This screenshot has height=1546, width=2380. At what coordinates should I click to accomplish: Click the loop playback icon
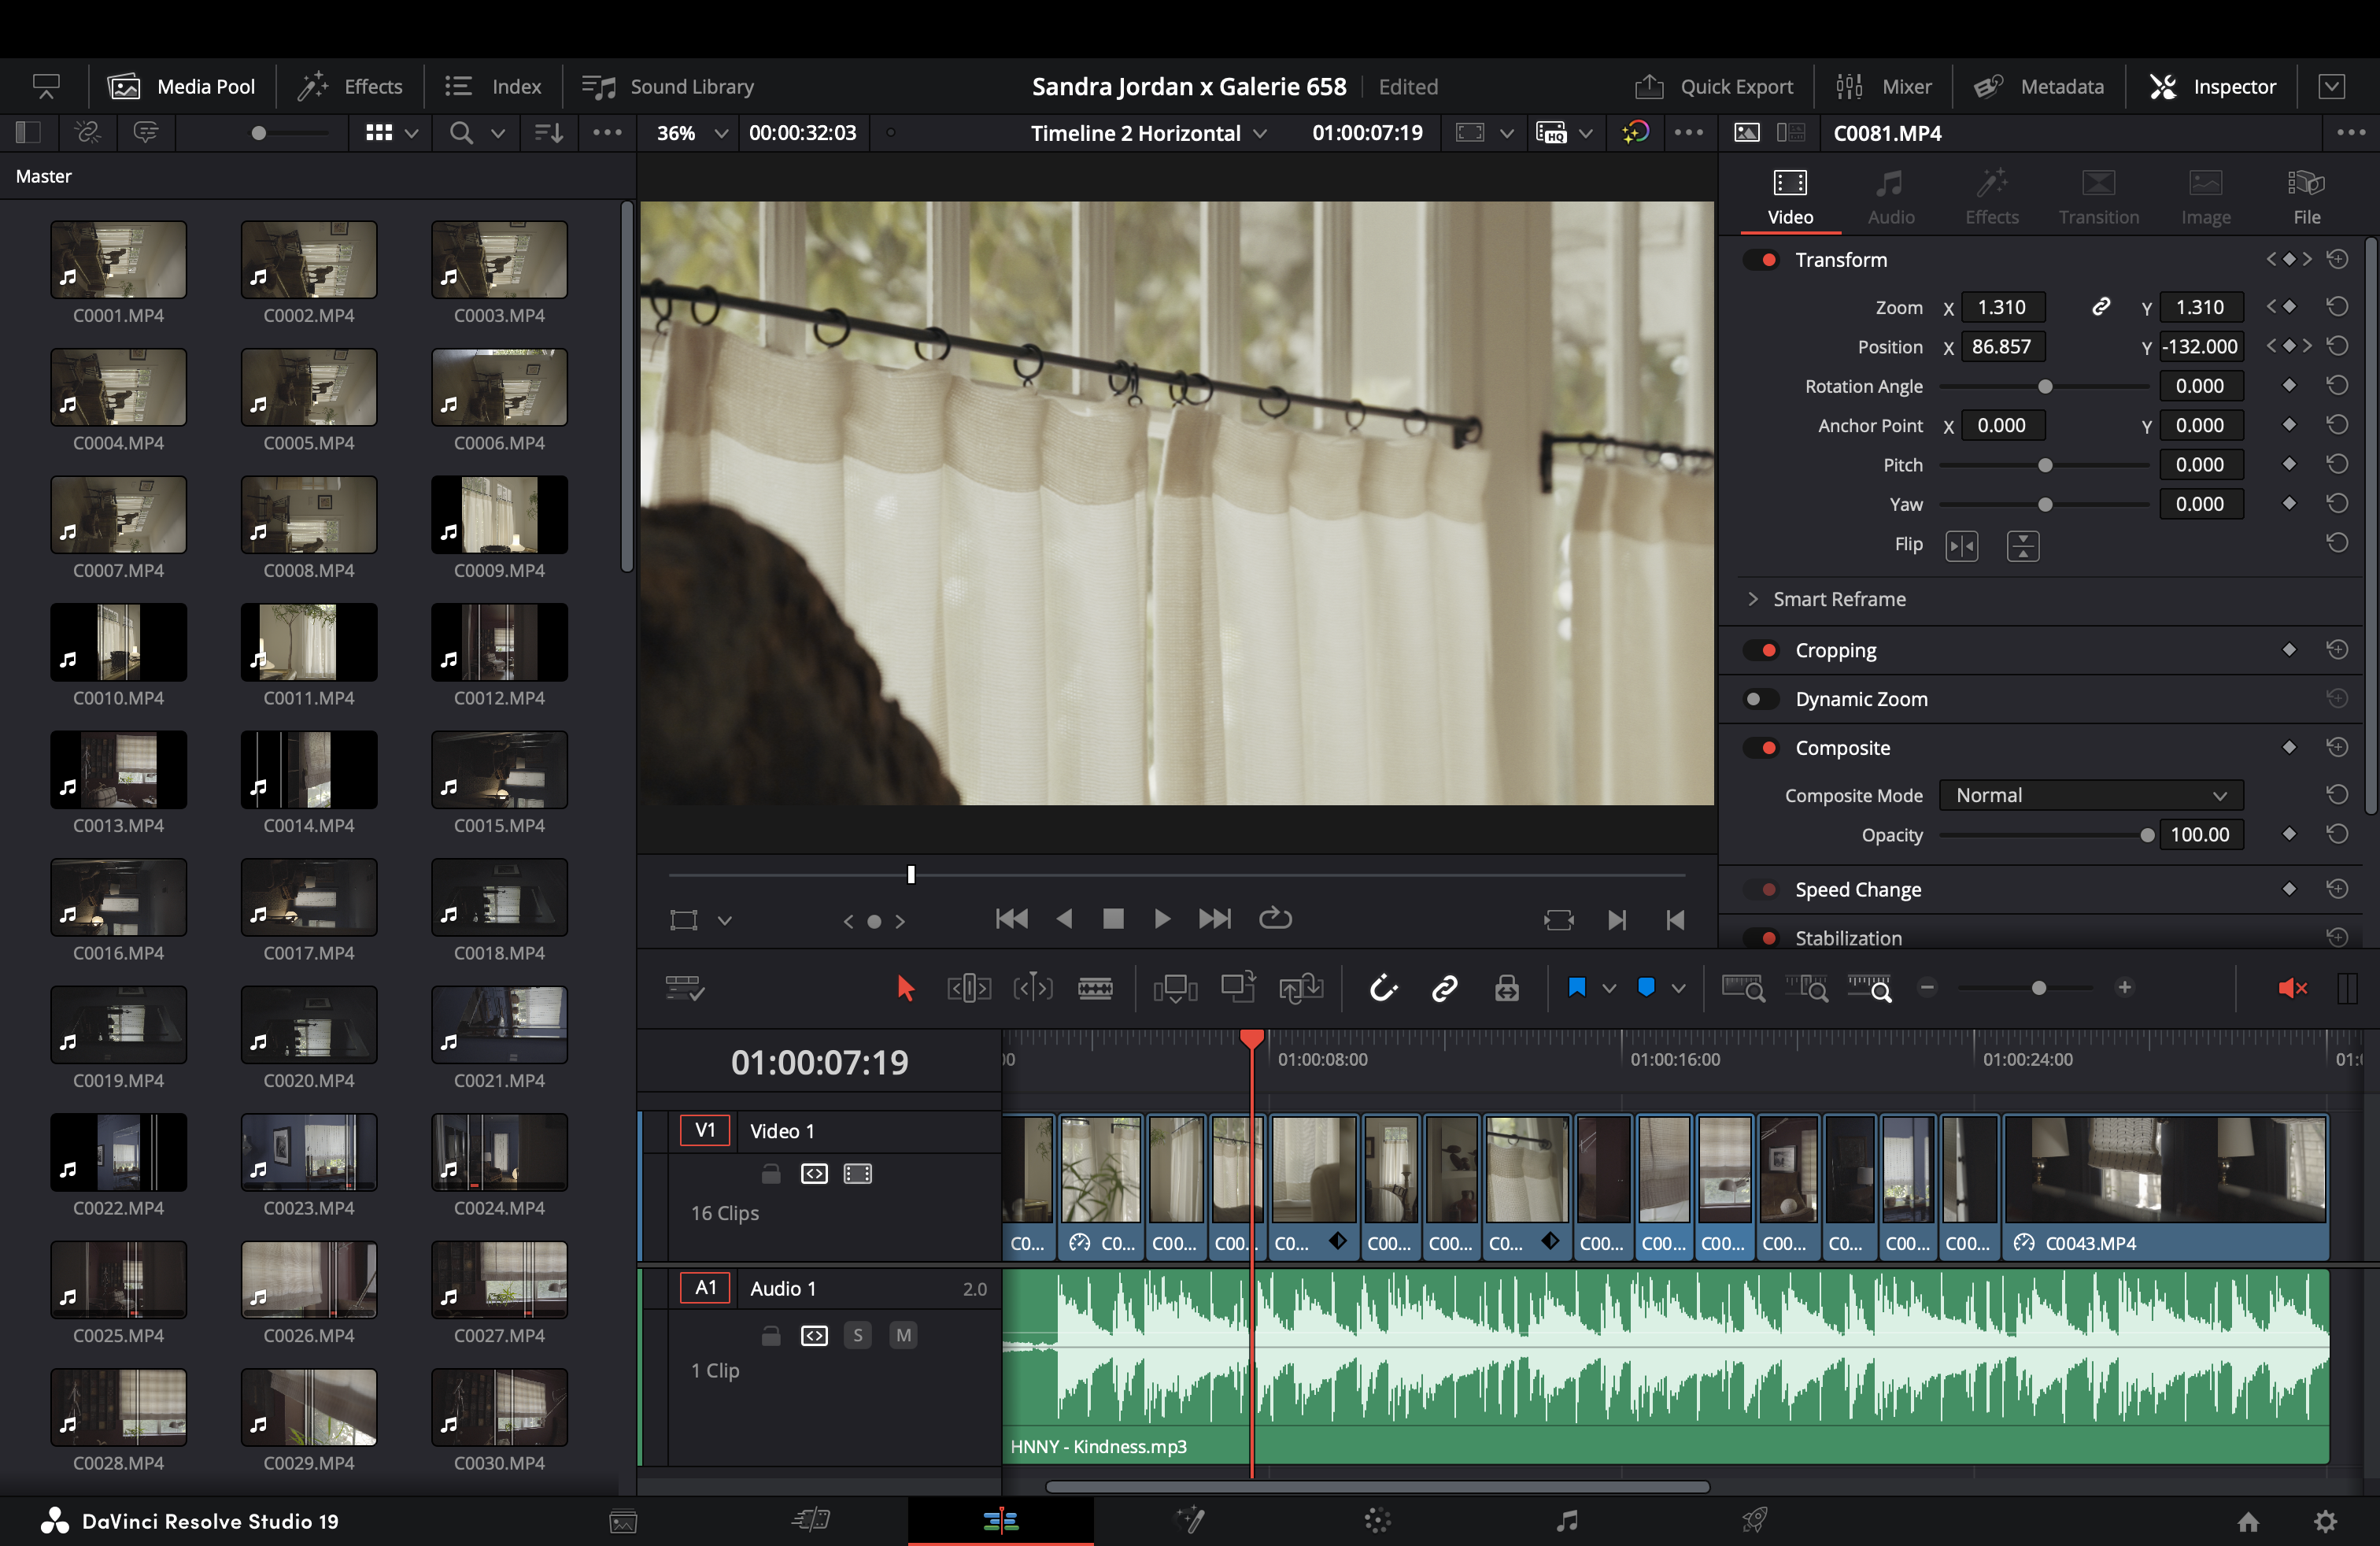click(x=1275, y=918)
